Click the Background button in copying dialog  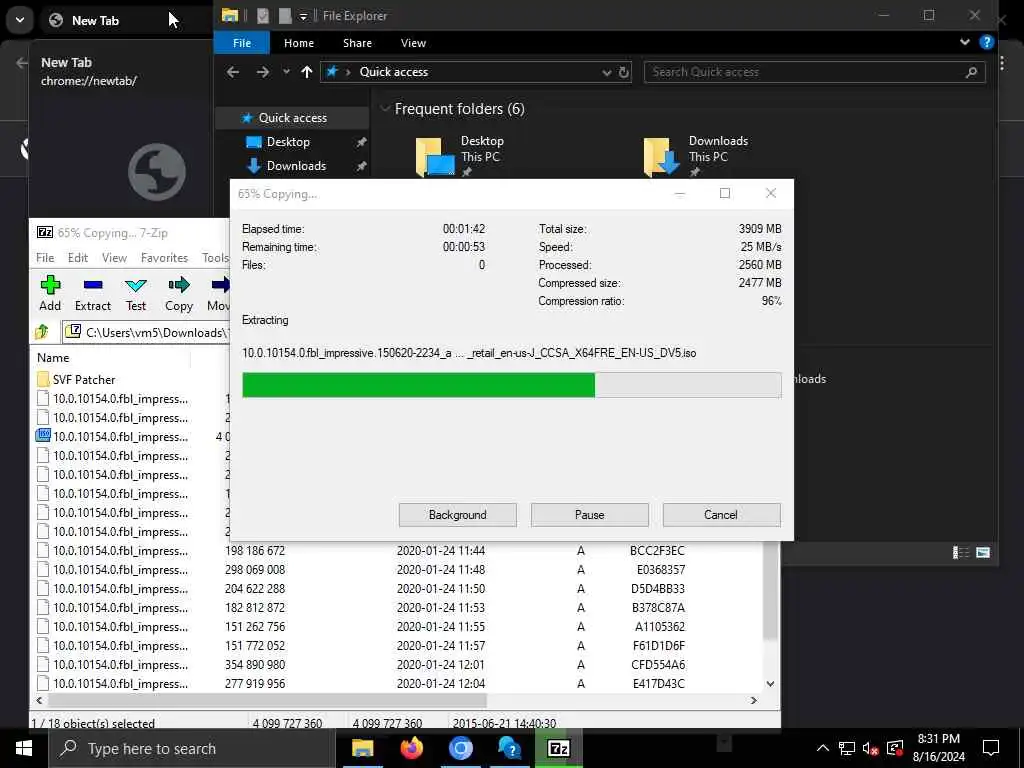[458, 515]
